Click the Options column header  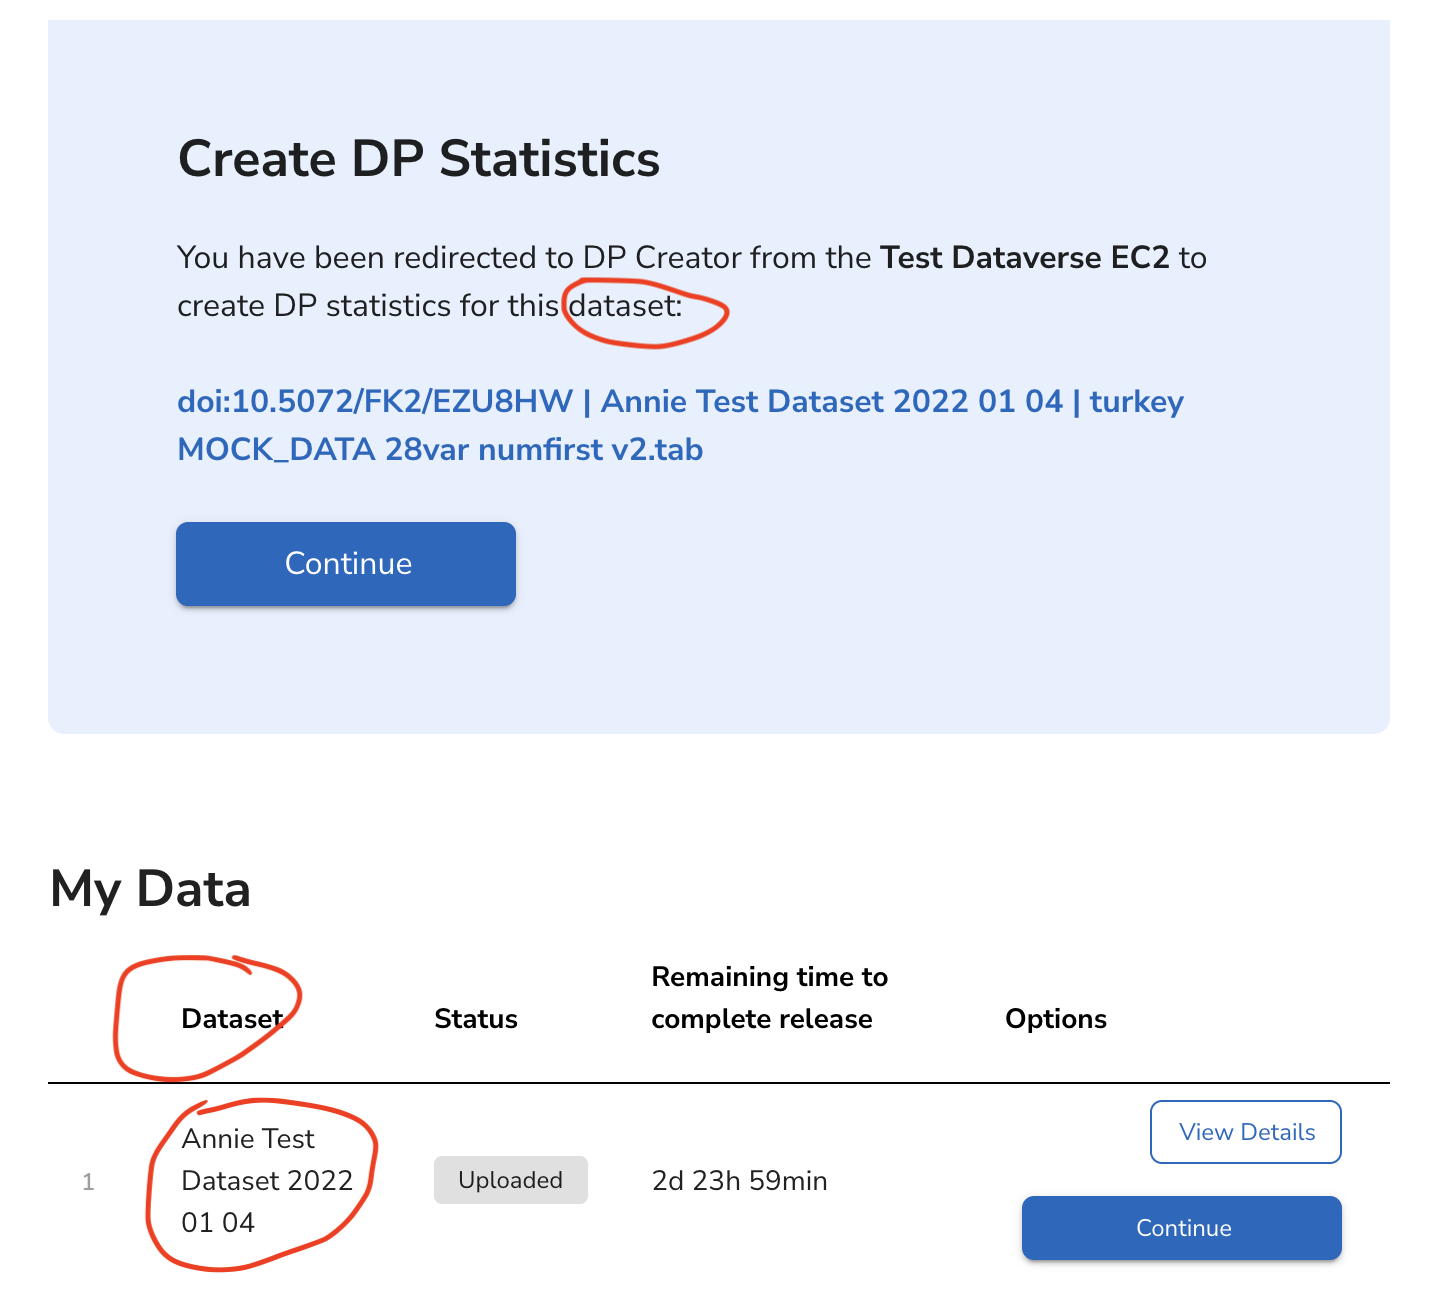[x=1056, y=1018]
